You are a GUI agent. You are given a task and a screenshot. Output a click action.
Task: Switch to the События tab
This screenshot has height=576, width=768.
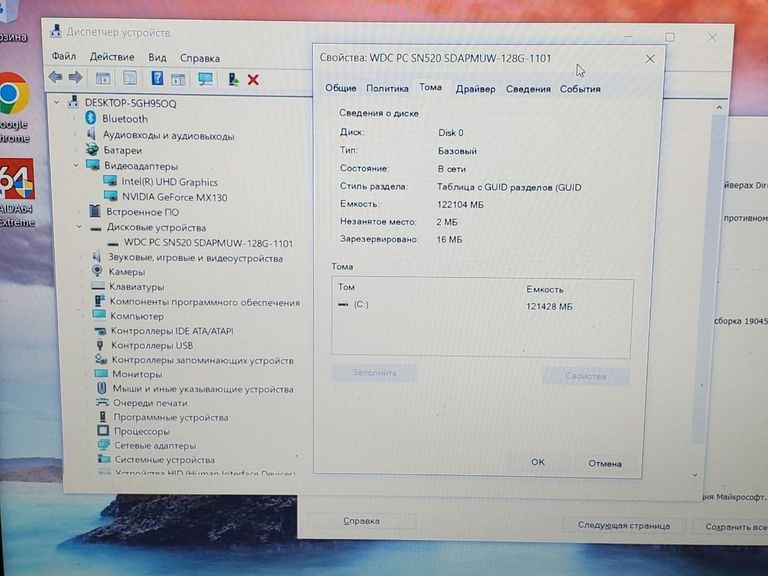580,89
